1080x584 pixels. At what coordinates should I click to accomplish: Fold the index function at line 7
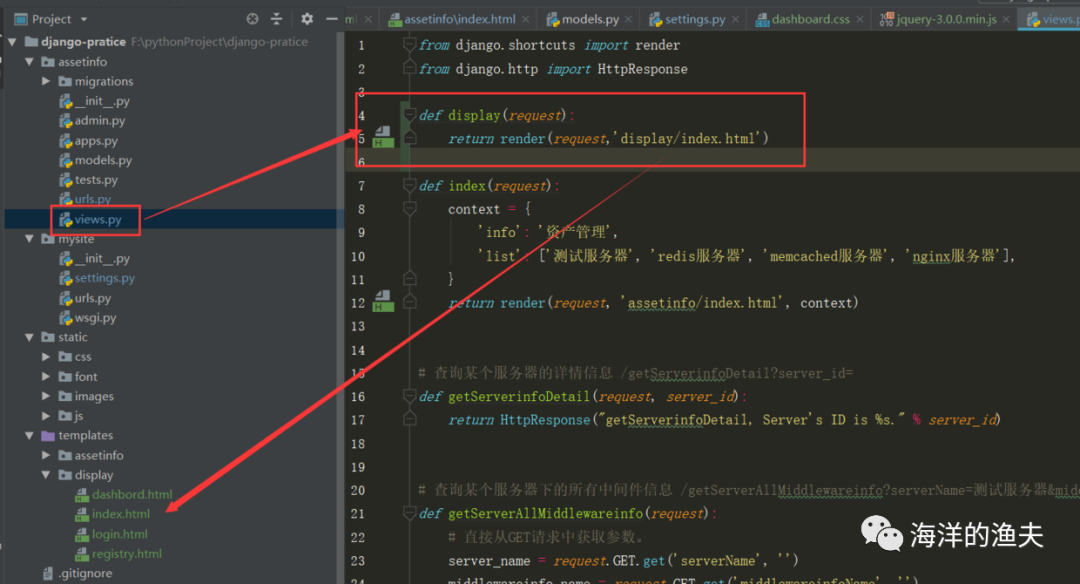click(x=409, y=185)
